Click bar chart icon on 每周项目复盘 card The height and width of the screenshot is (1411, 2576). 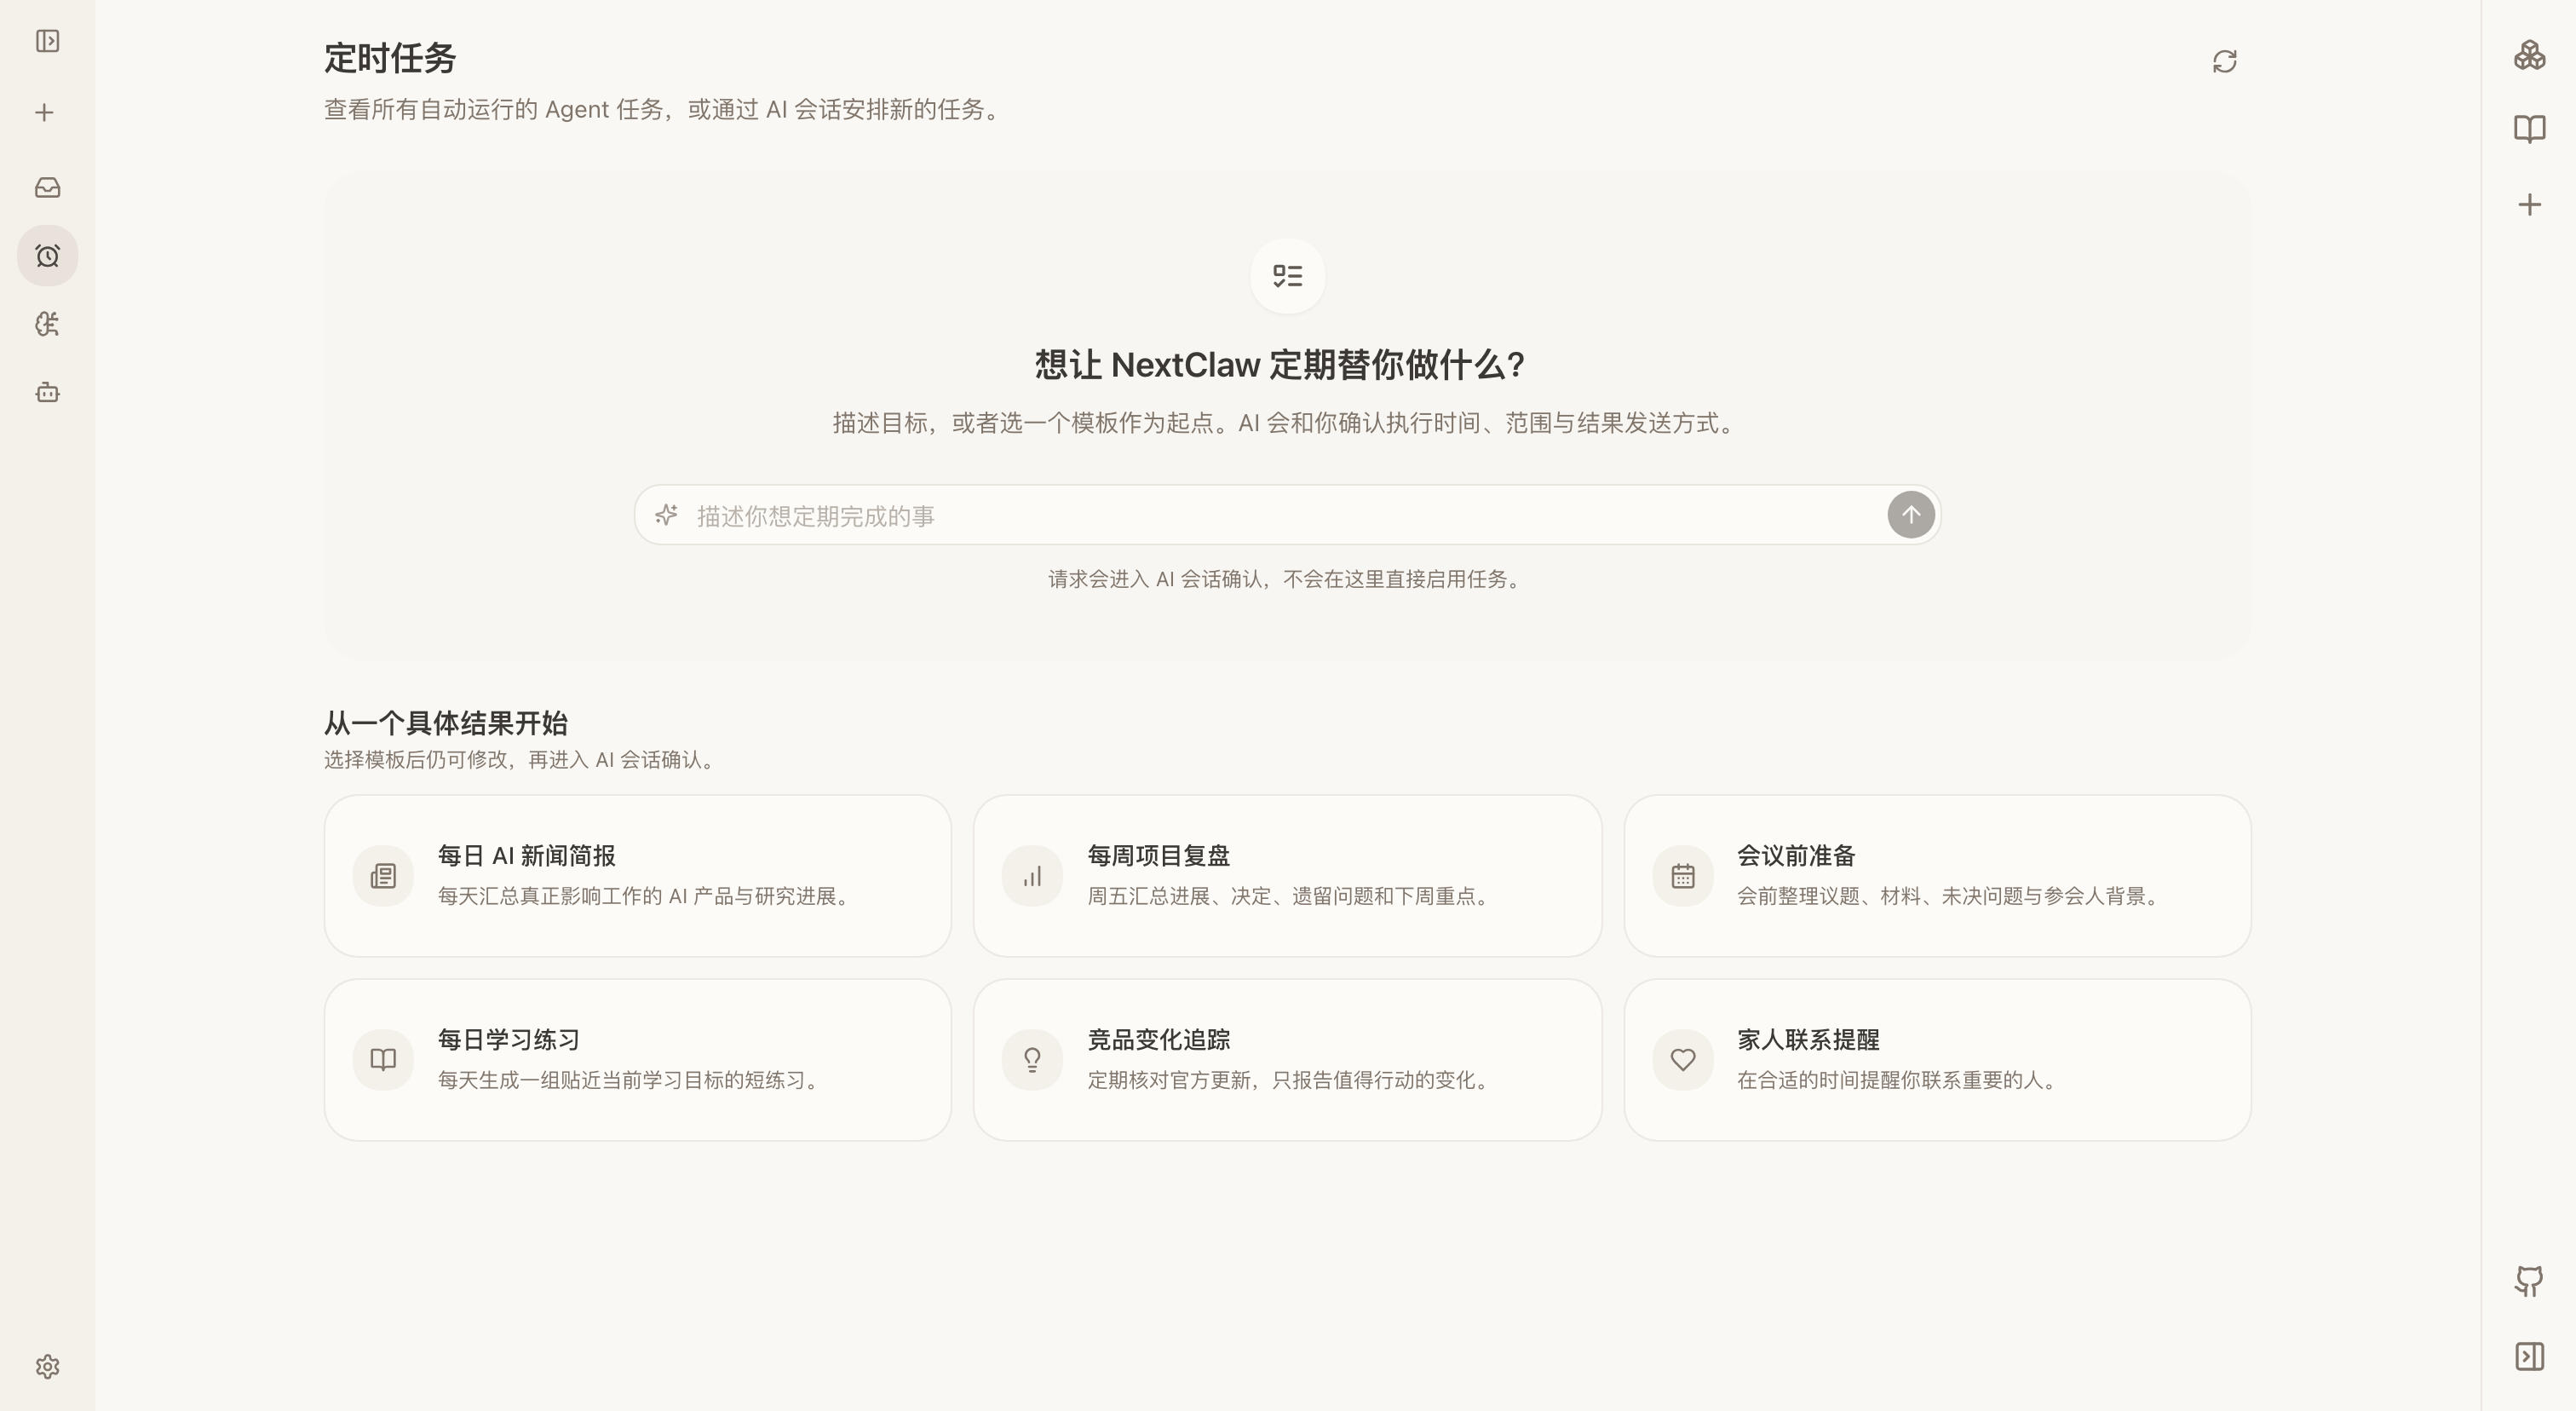point(1032,876)
